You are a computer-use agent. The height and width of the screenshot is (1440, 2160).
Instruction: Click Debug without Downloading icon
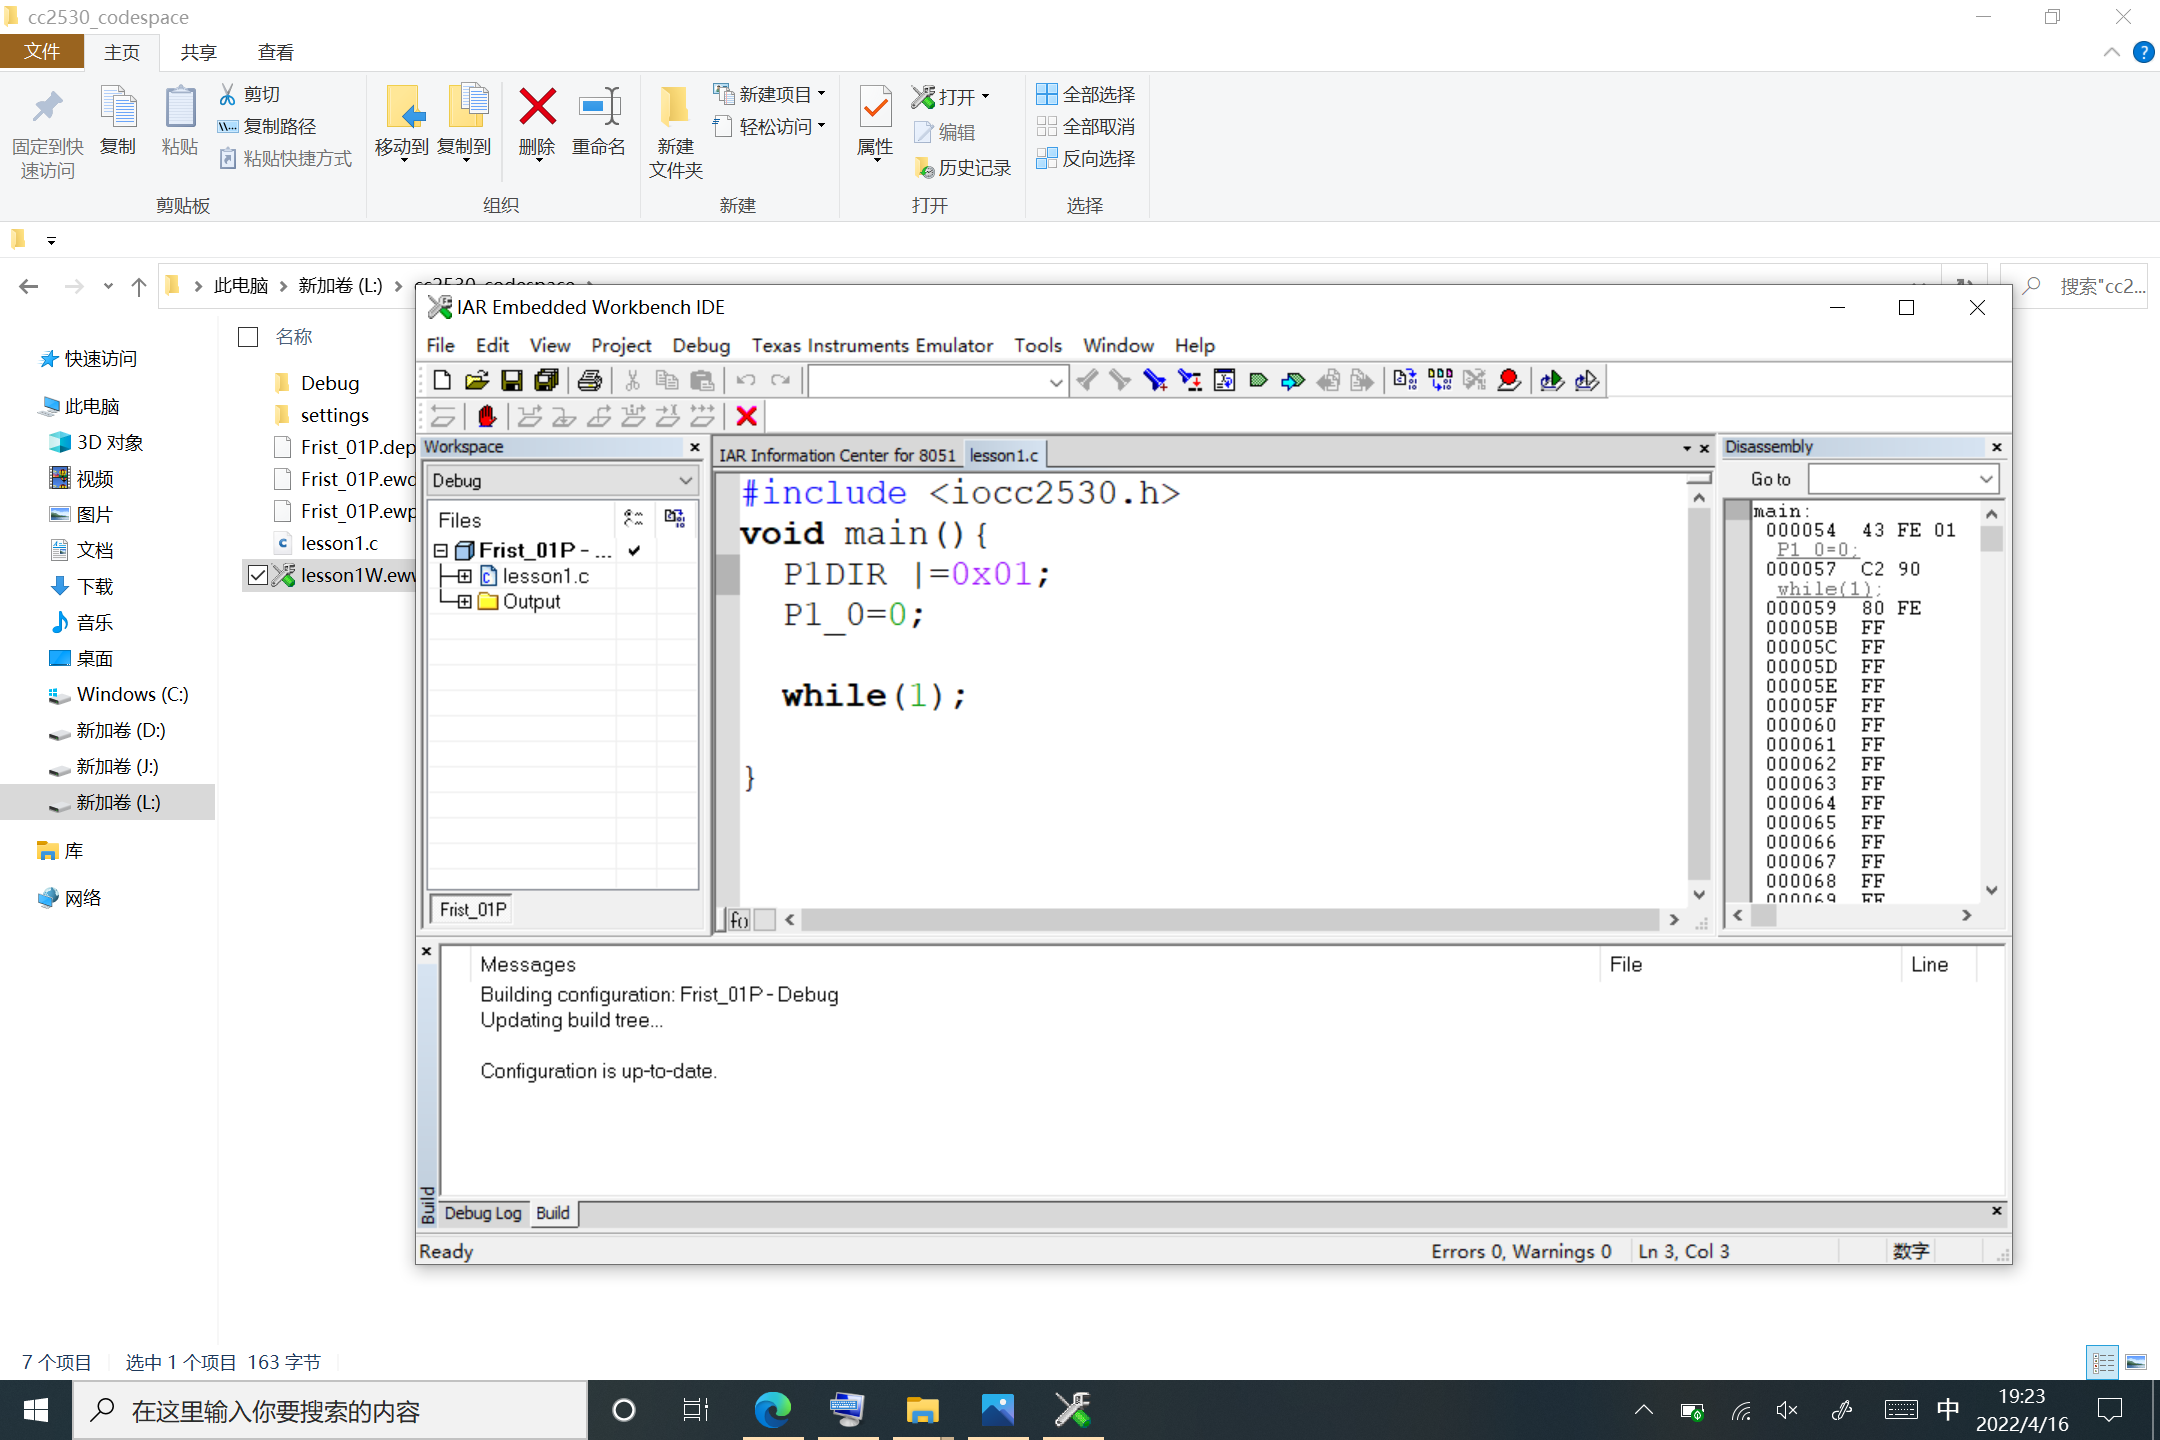tap(1587, 380)
